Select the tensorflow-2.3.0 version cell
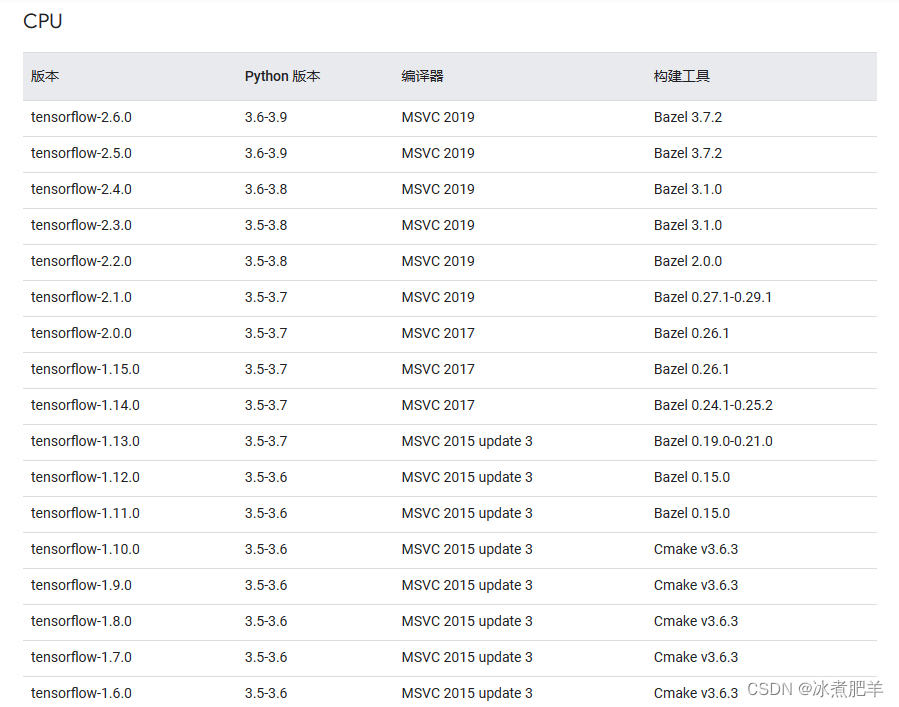The image size is (899, 707). coord(81,225)
